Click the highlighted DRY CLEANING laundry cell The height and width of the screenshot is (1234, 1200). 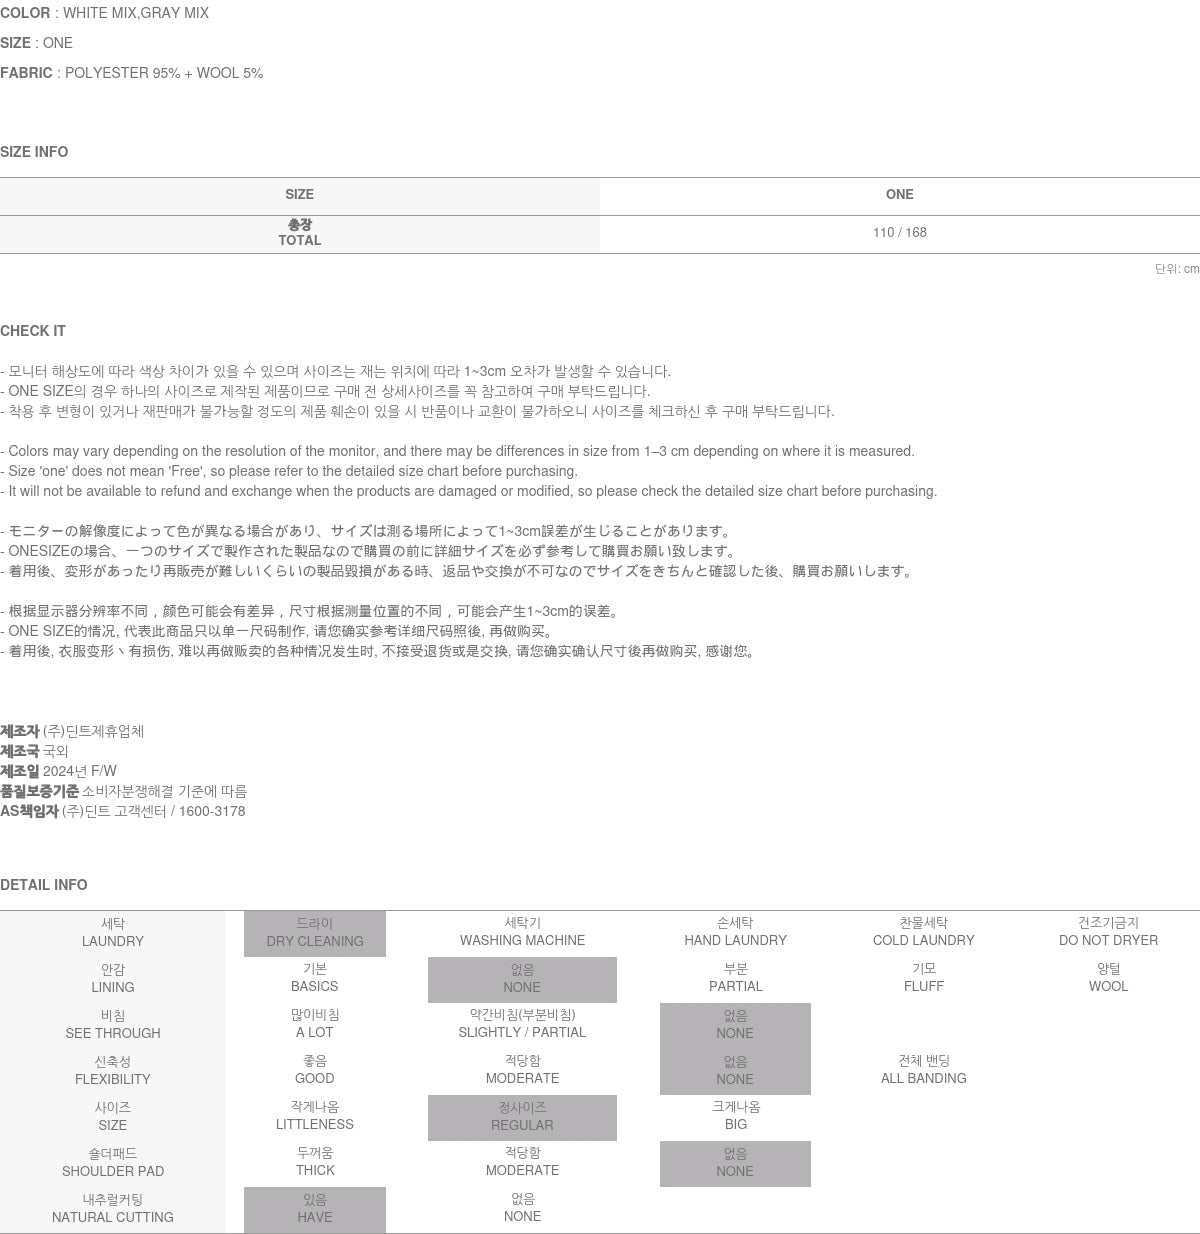click(x=314, y=933)
